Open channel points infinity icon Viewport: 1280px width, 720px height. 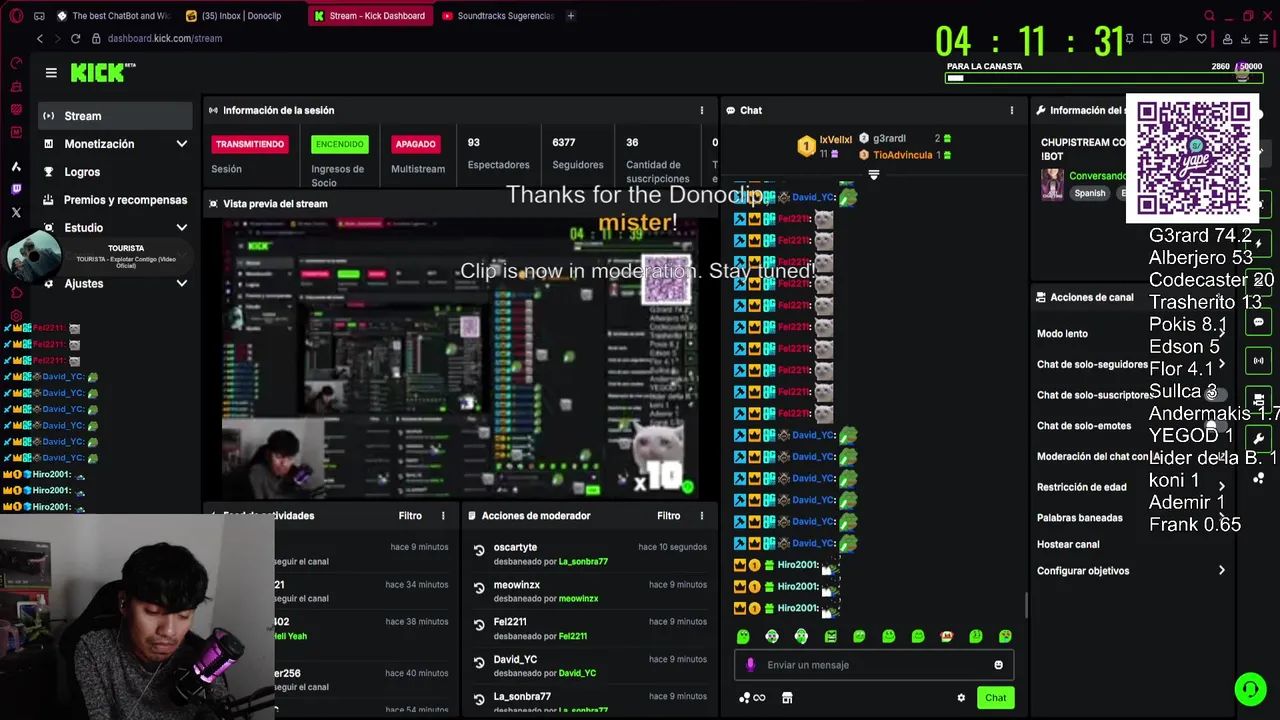point(752,698)
